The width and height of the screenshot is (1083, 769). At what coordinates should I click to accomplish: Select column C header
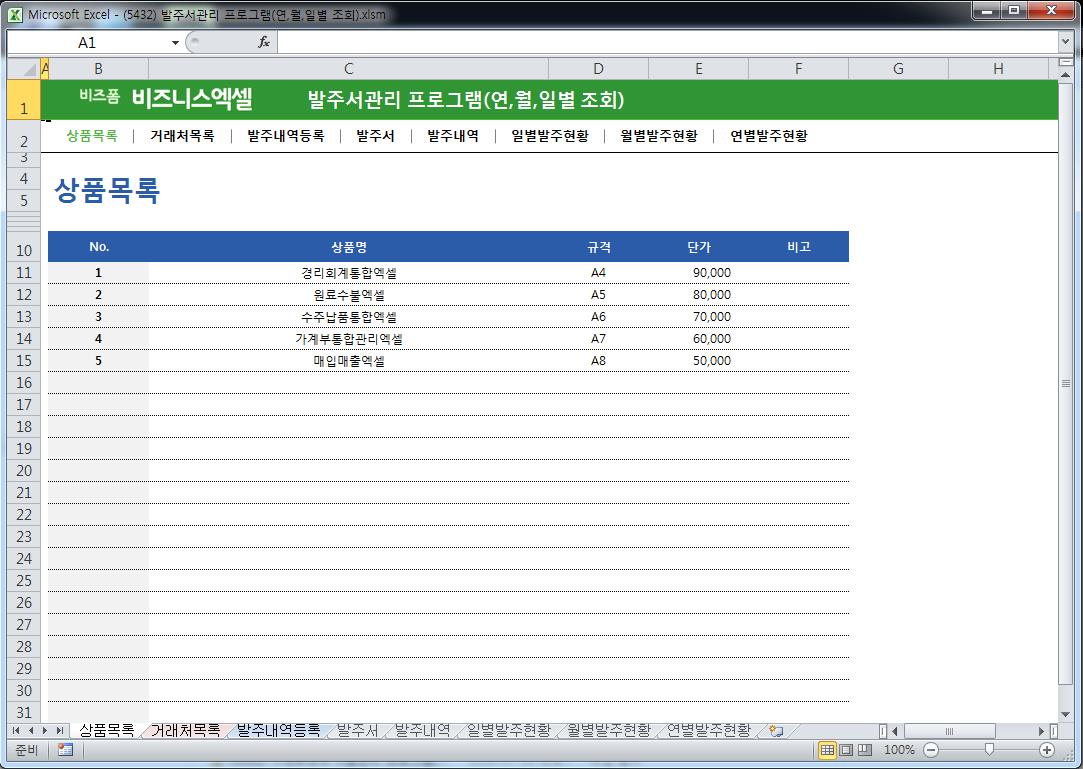(349, 68)
